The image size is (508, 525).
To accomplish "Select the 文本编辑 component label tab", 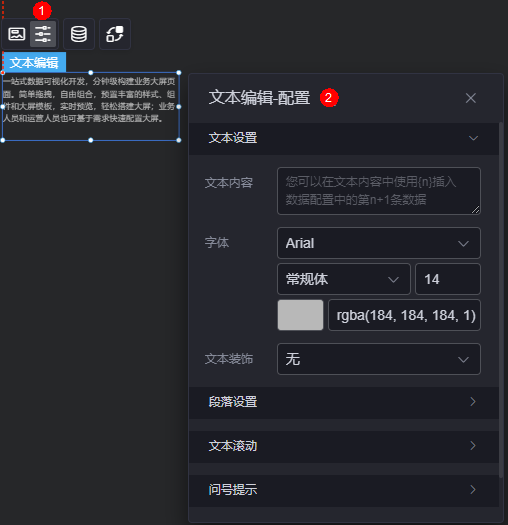I will click(34, 63).
